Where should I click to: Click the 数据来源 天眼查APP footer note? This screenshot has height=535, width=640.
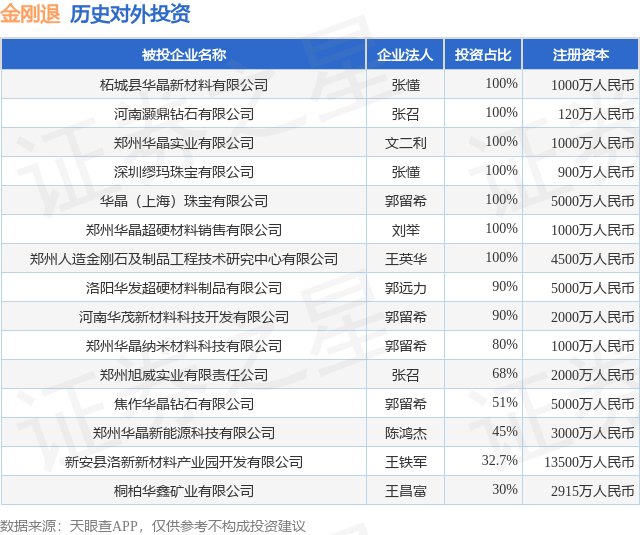(153, 526)
